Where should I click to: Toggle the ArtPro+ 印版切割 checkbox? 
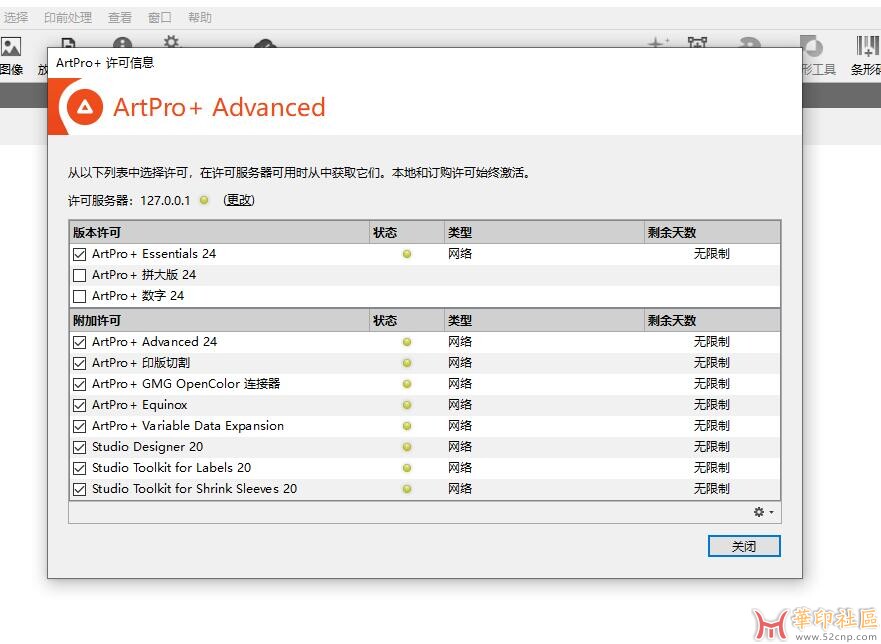tap(79, 363)
